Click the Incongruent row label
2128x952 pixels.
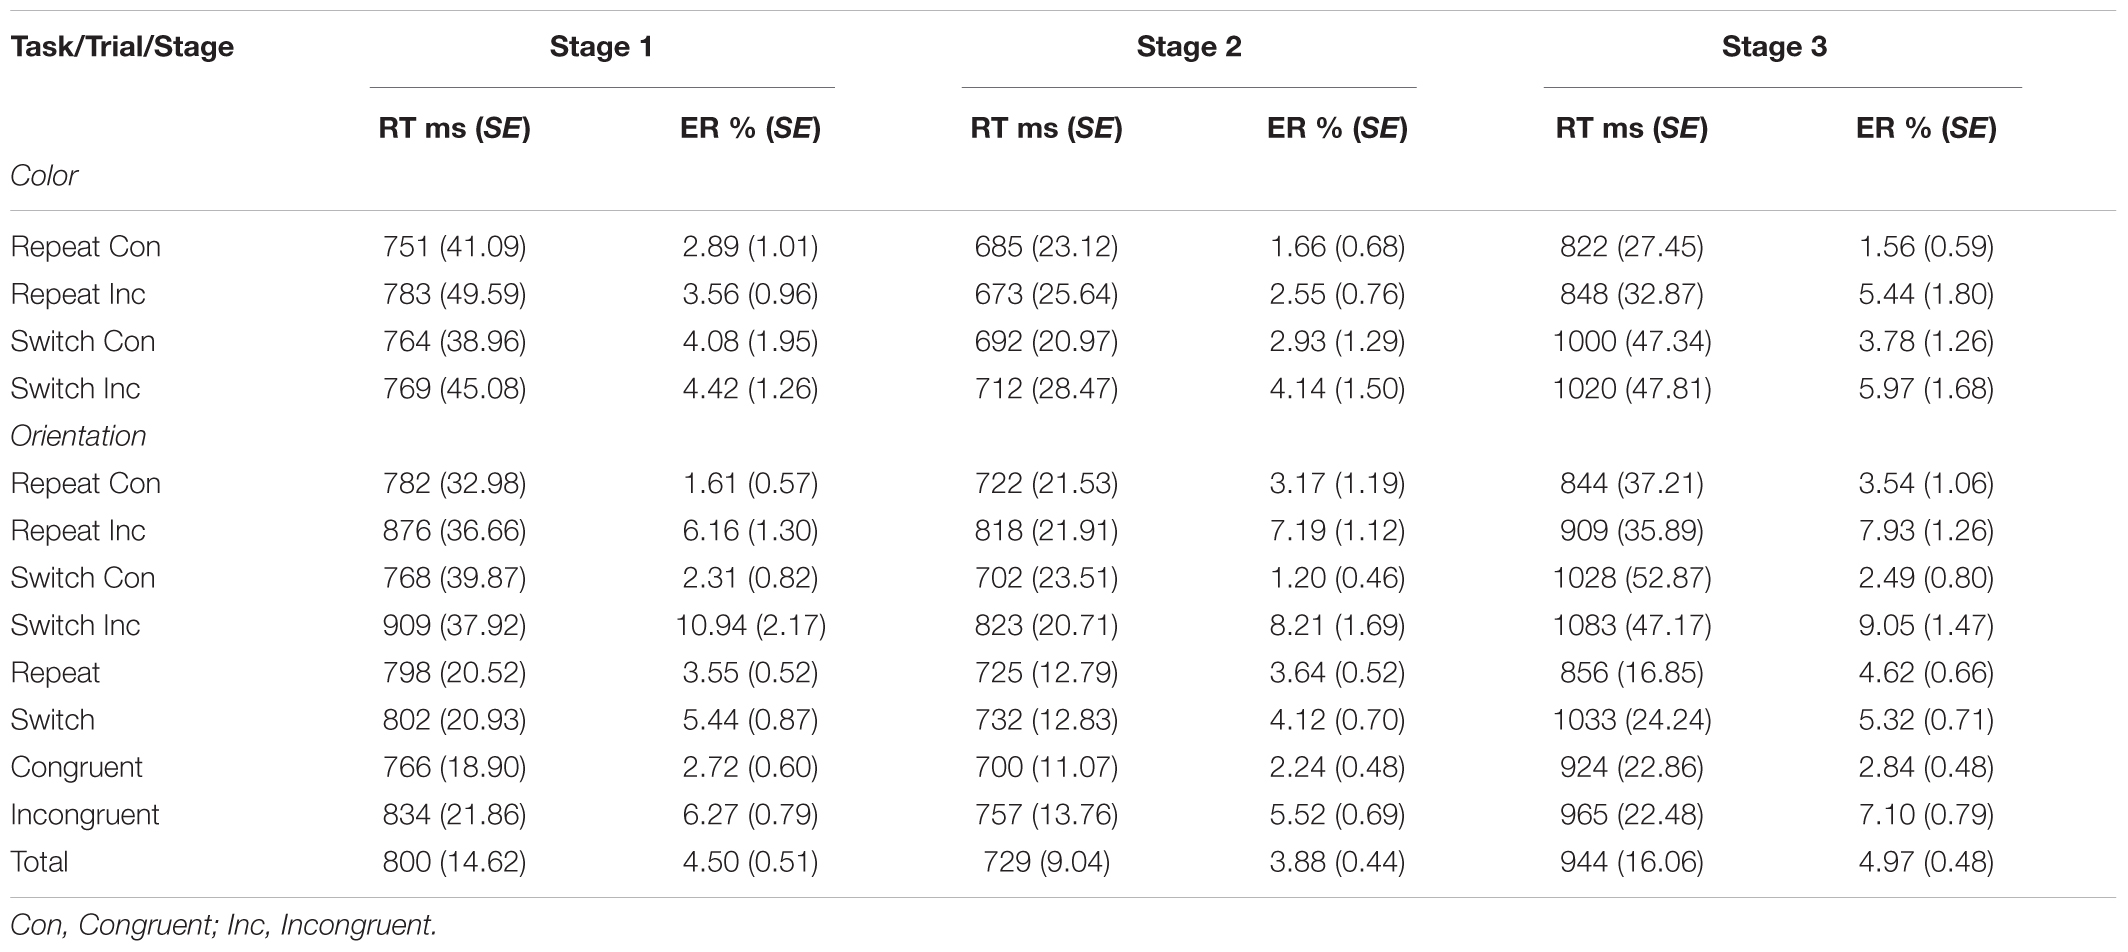coord(85,815)
